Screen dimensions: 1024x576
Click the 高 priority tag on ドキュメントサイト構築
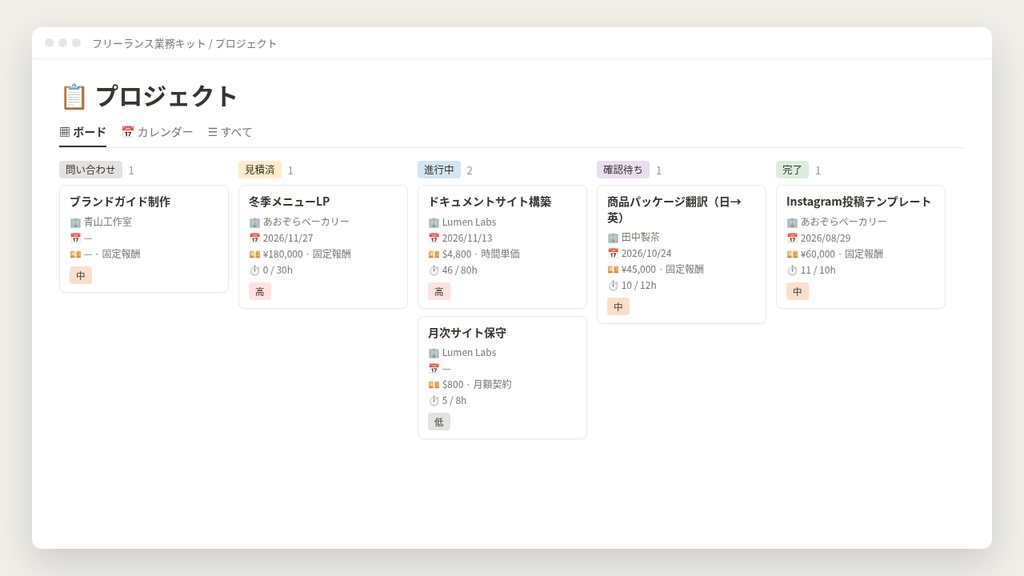[x=439, y=291]
